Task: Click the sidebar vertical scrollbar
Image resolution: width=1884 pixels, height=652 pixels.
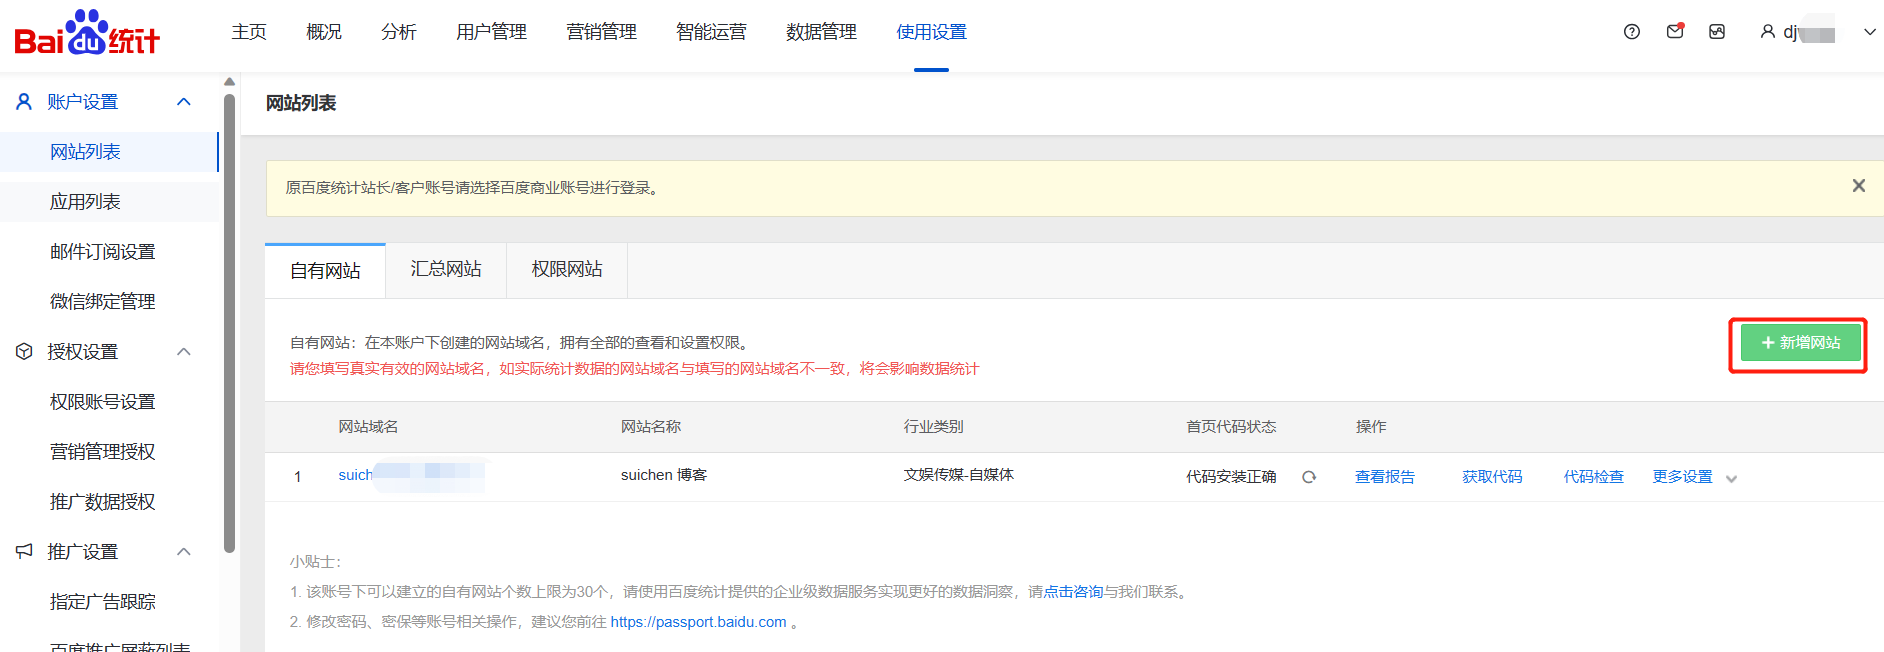Action: tap(230, 323)
